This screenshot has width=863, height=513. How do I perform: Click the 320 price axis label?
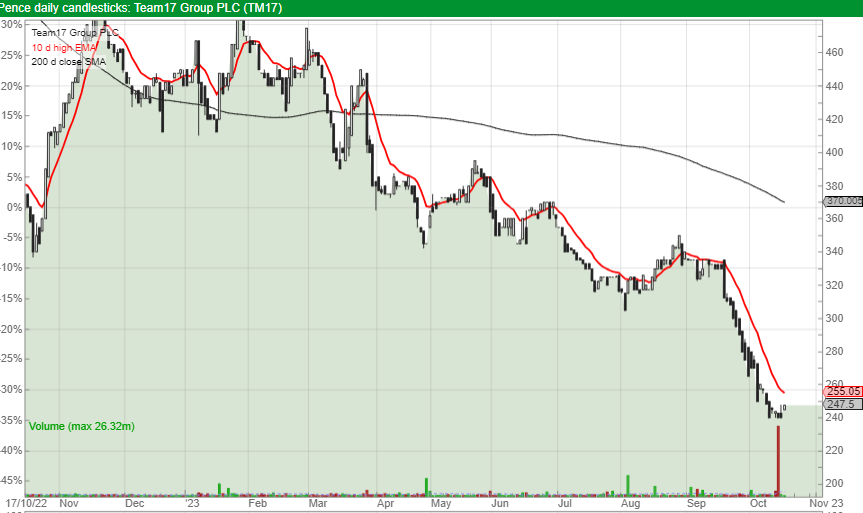pos(834,285)
